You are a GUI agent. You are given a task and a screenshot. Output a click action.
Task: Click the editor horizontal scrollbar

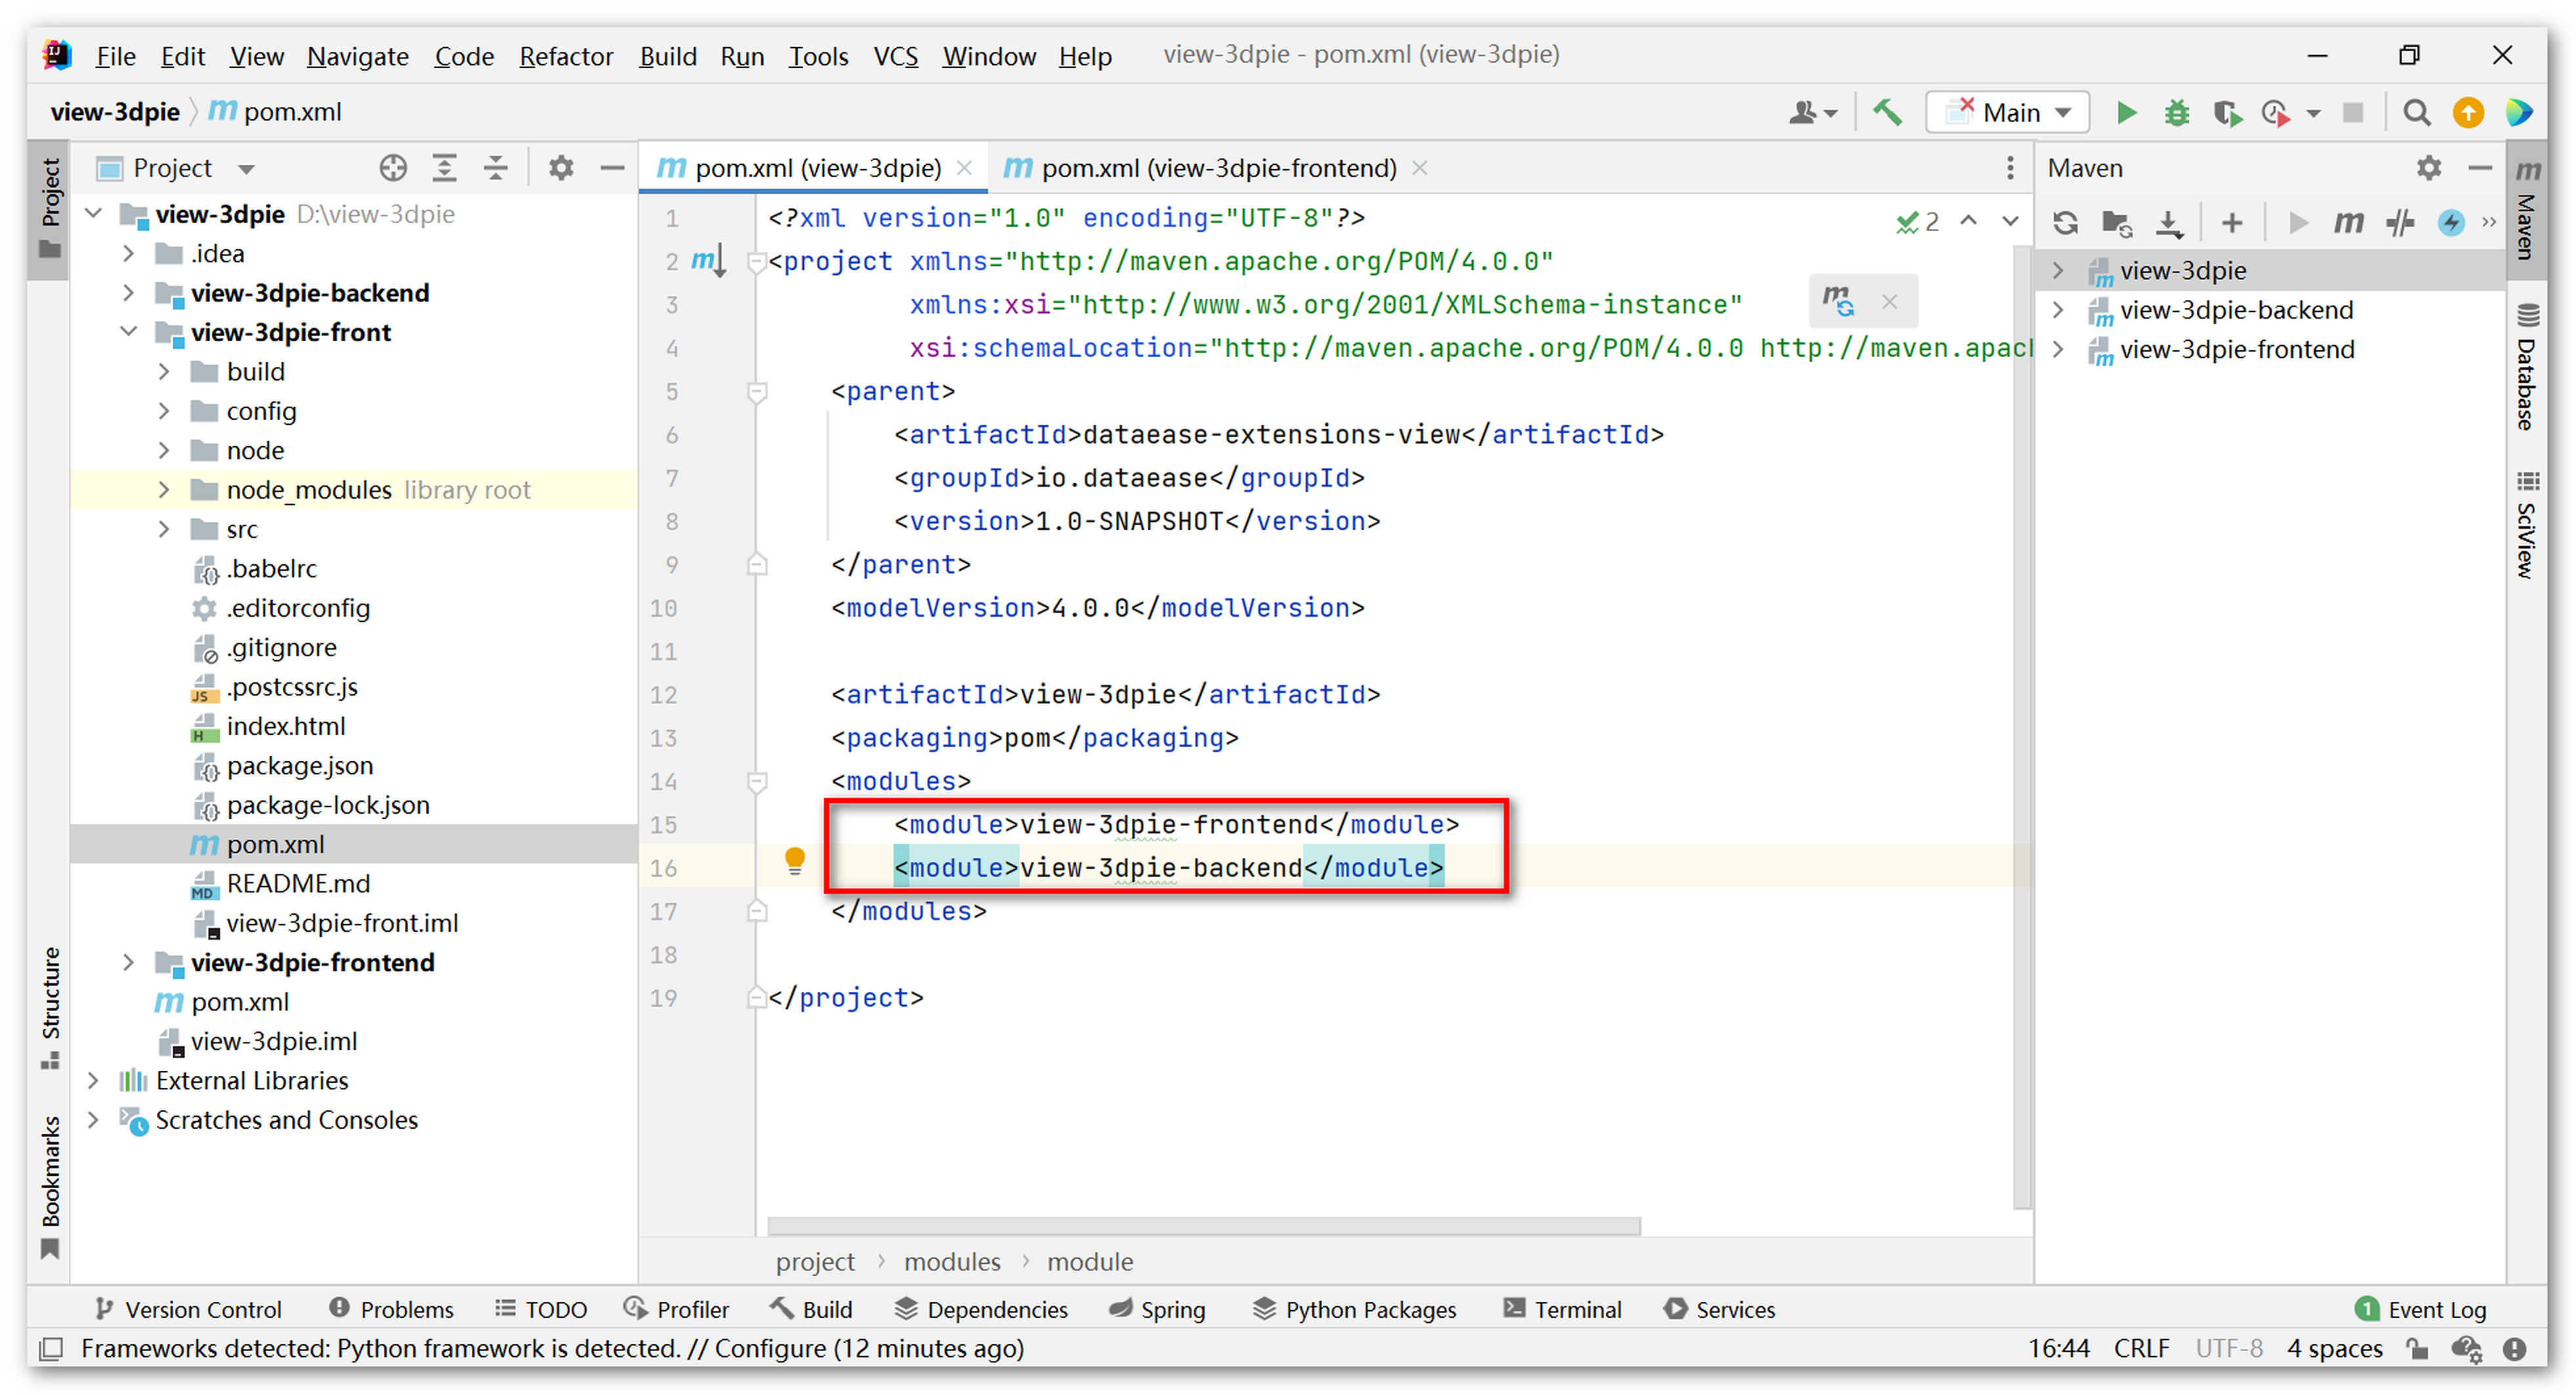[x=1203, y=1225]
